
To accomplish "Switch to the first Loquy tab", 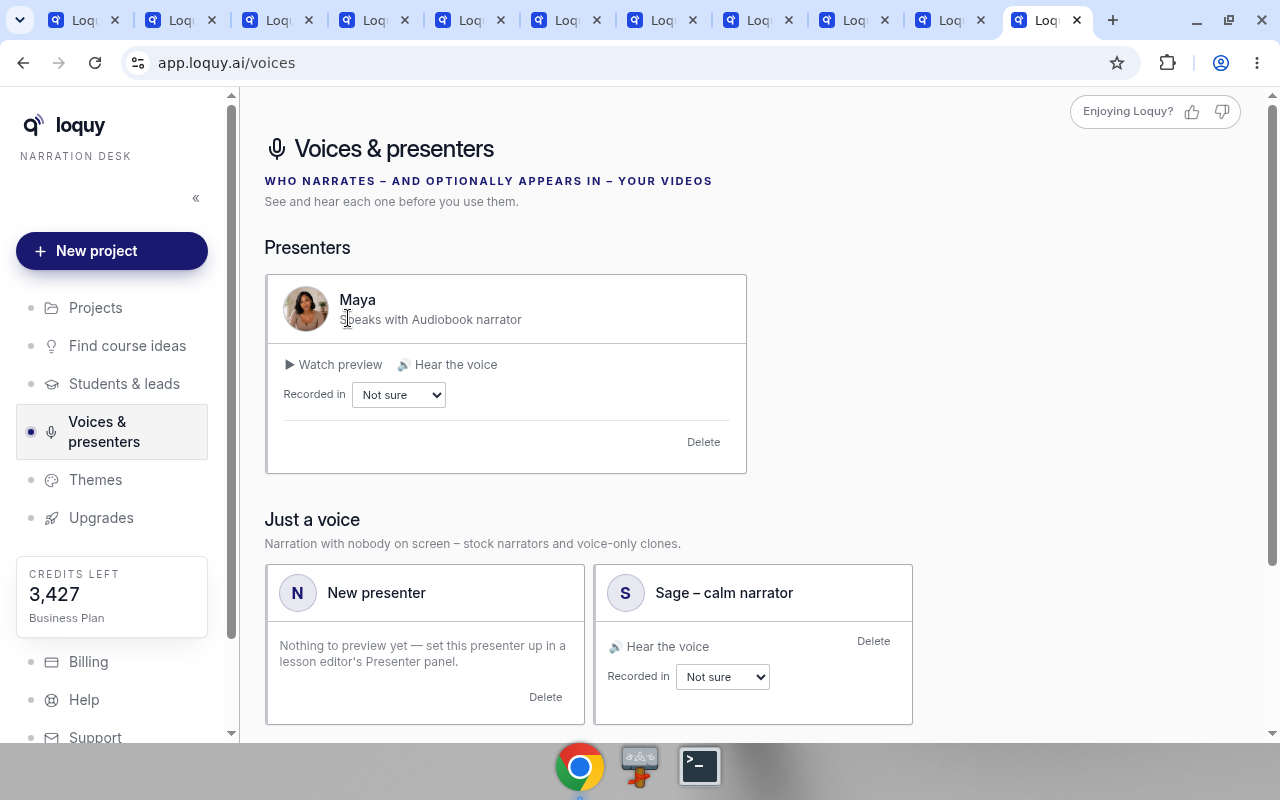I will point(84,20).
